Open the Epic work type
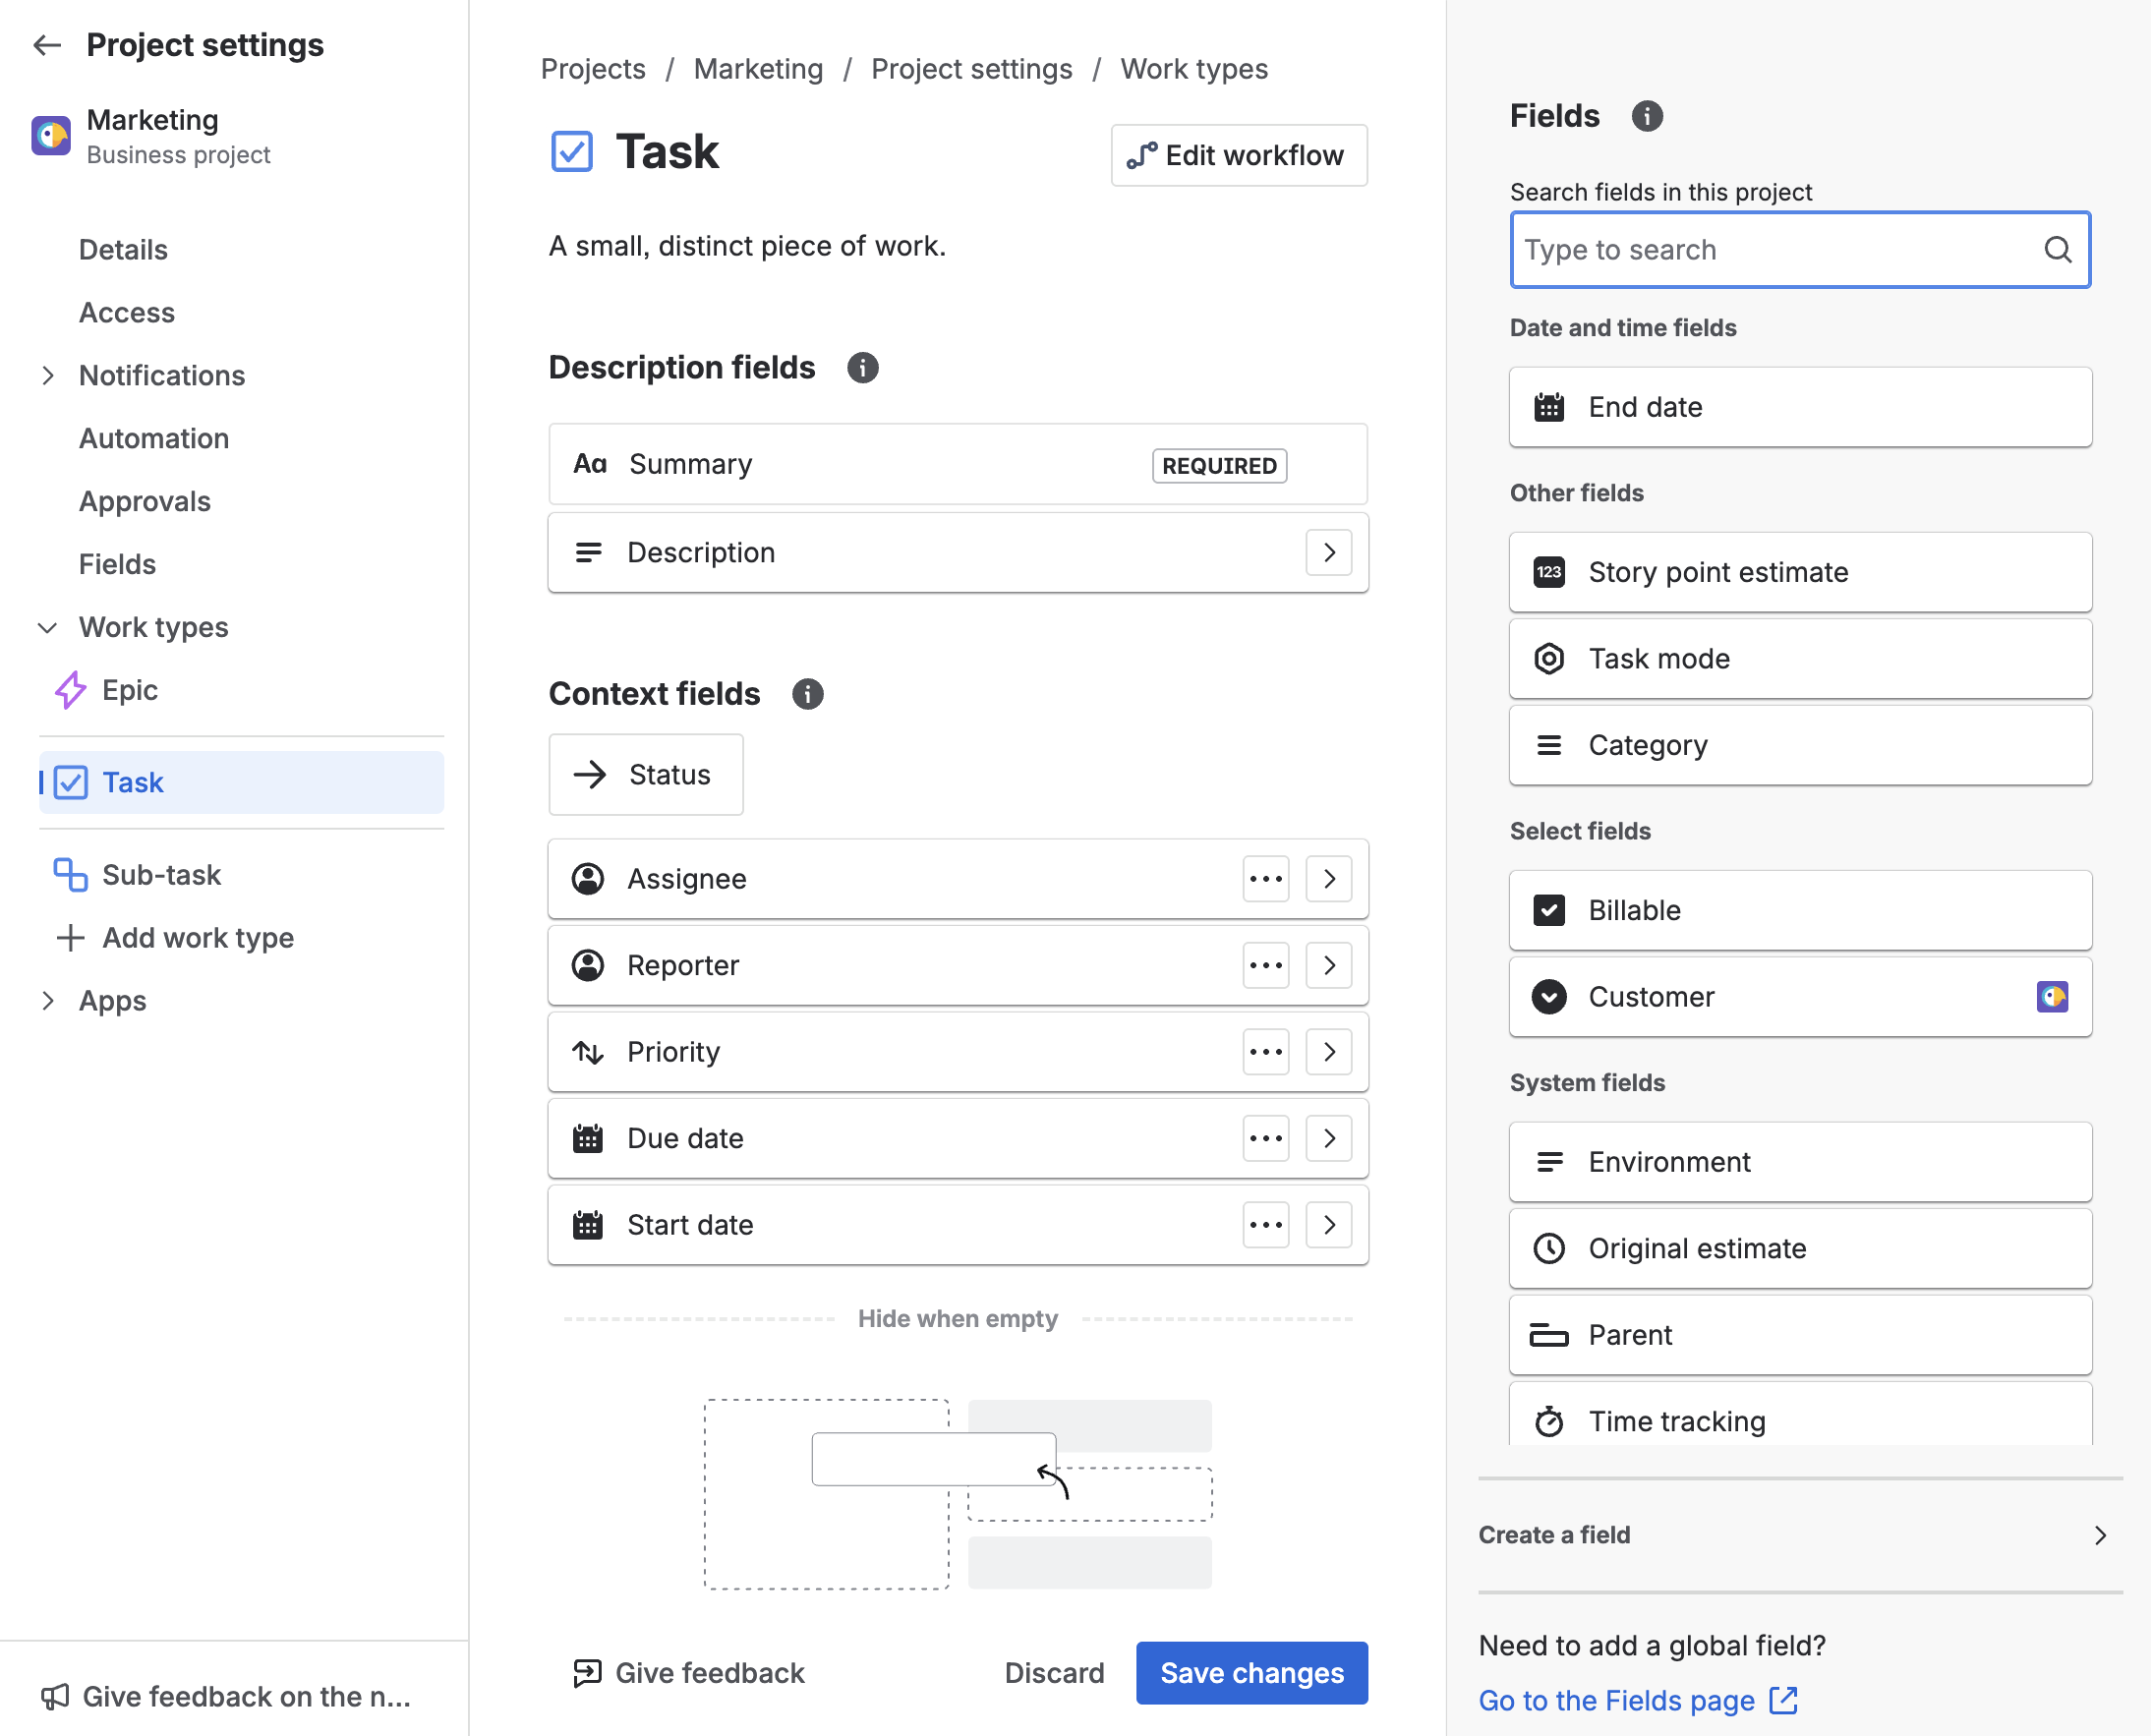This screenshot has height=1736, width=2151. pyautogui.click(x=129, y=690)
